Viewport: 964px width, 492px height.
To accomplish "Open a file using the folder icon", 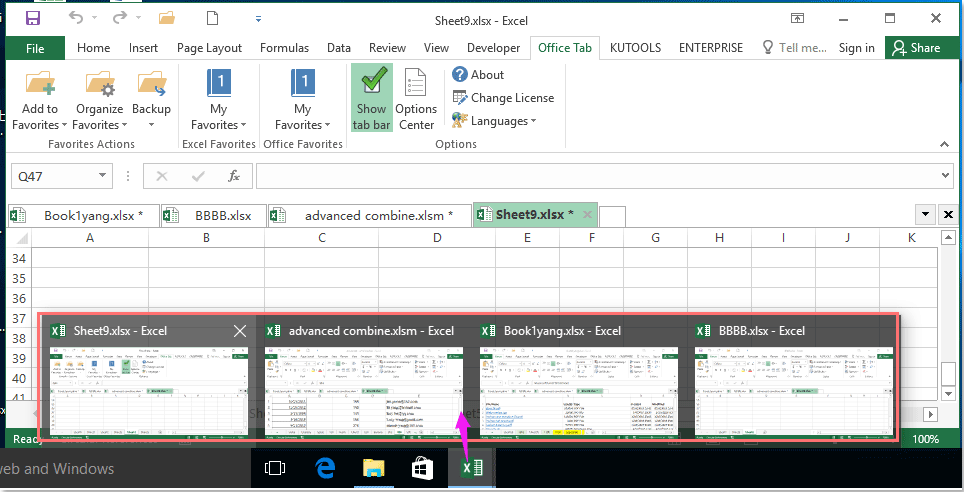I will click(167, 18).
